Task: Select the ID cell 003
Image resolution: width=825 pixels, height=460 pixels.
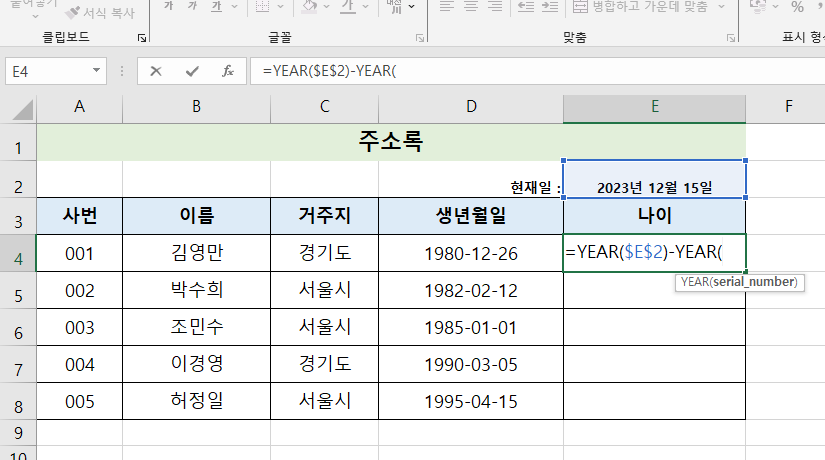Action: (x=79, y=327)
